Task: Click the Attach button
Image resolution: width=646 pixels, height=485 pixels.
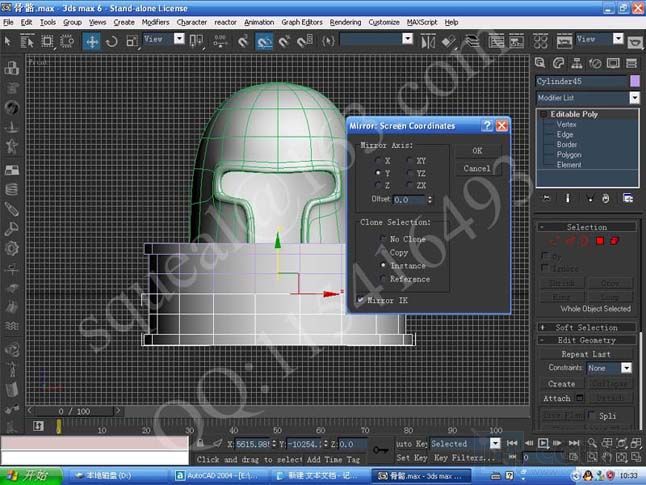Action: coord(557,398)
